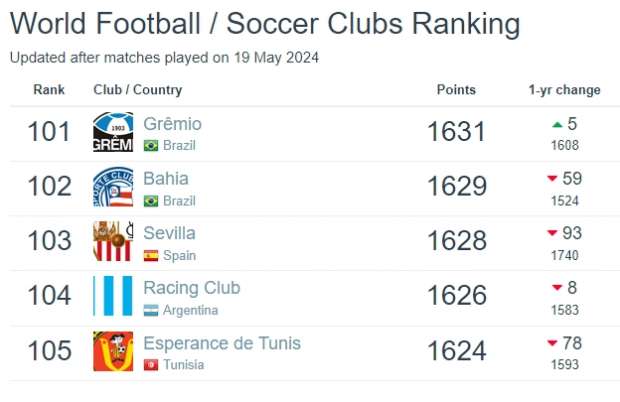
Task: Open the Esperance de Tunis link
Action: point(222,343)
